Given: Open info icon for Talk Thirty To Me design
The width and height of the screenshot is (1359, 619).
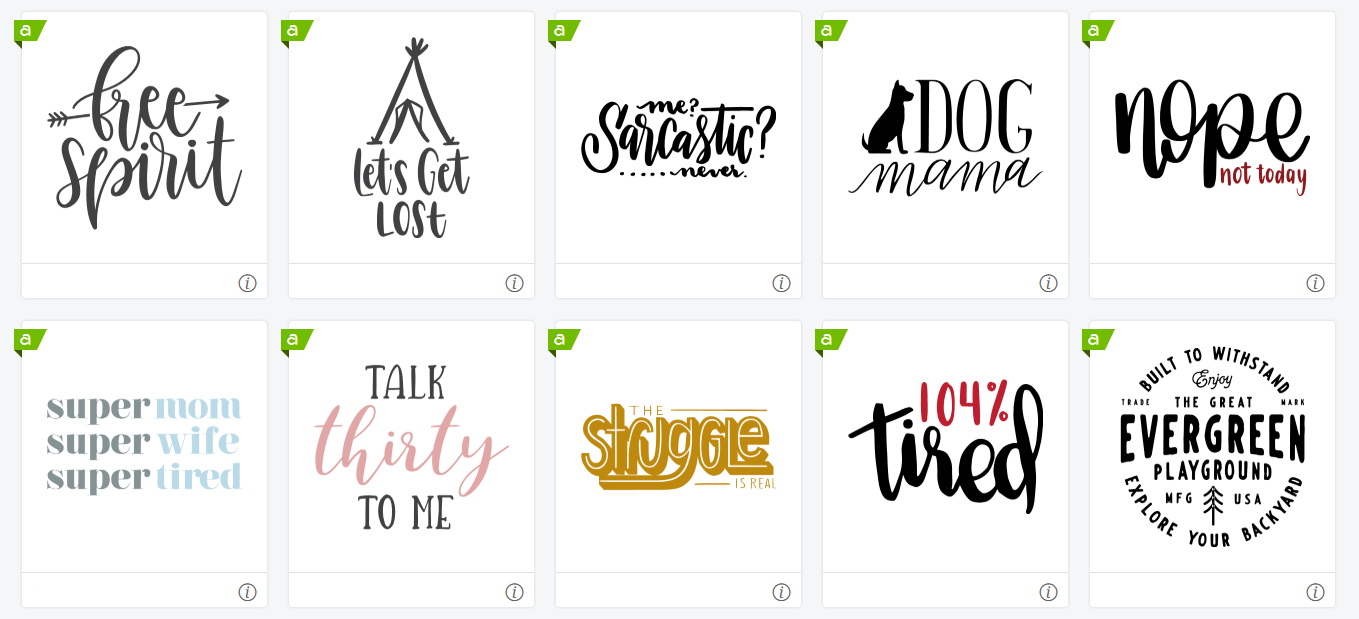Looking at the screenshot, I should 514,592.
